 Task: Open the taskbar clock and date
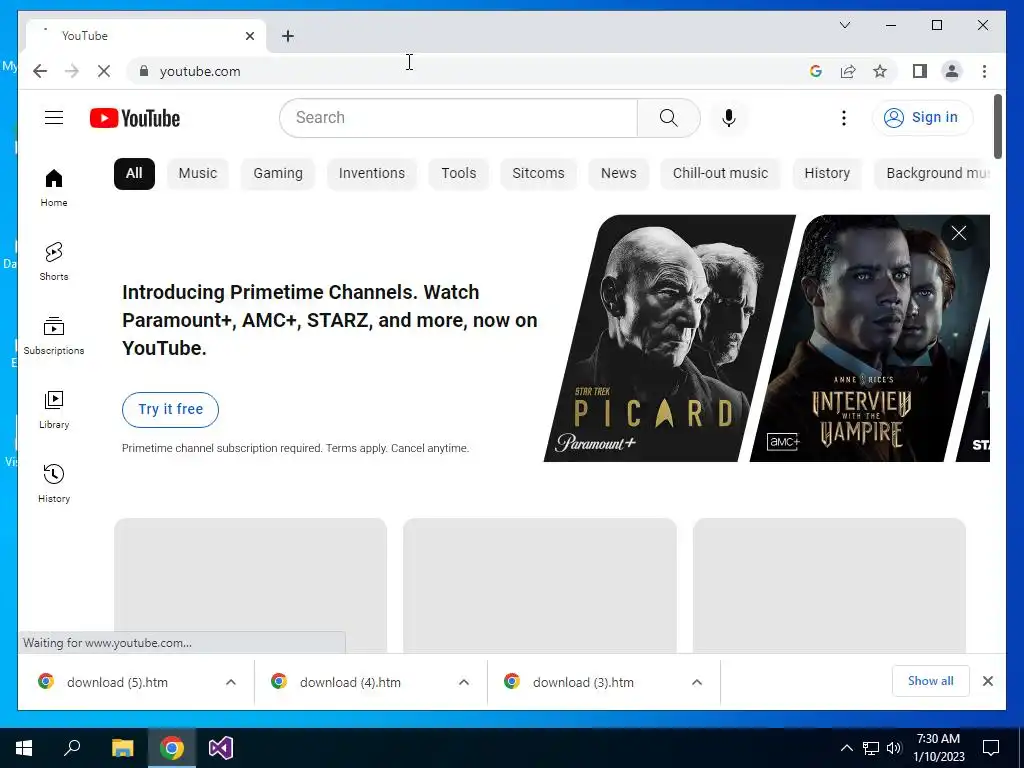[x=939, y=748]
